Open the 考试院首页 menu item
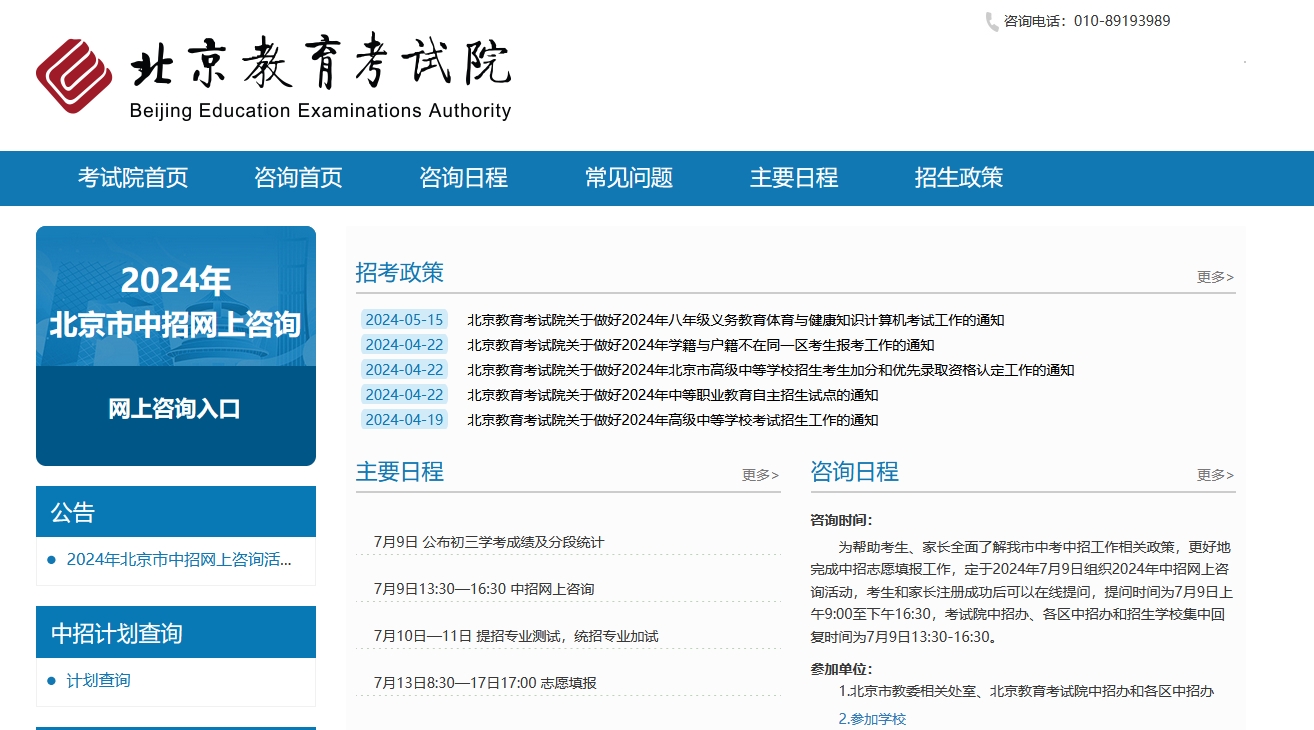This screenshot has height=730, width=1314. 133,178
